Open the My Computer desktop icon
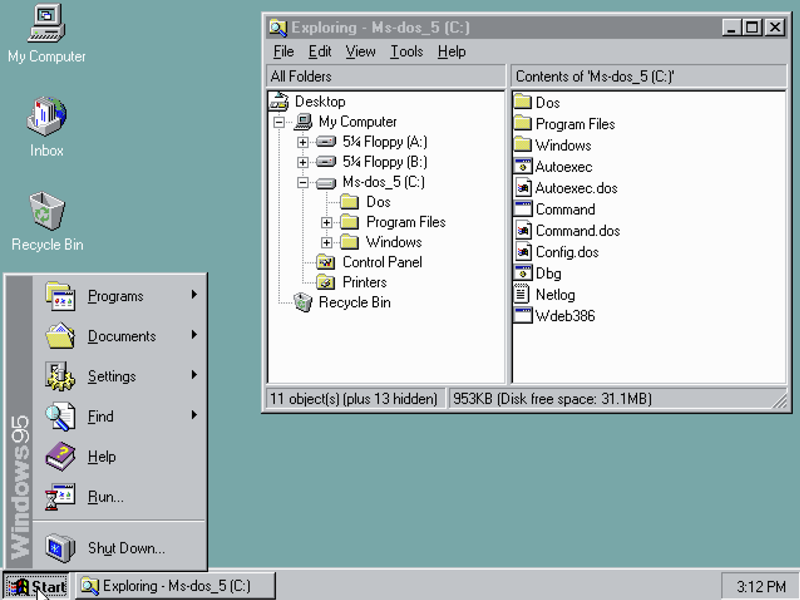 [x=45, y=30]
